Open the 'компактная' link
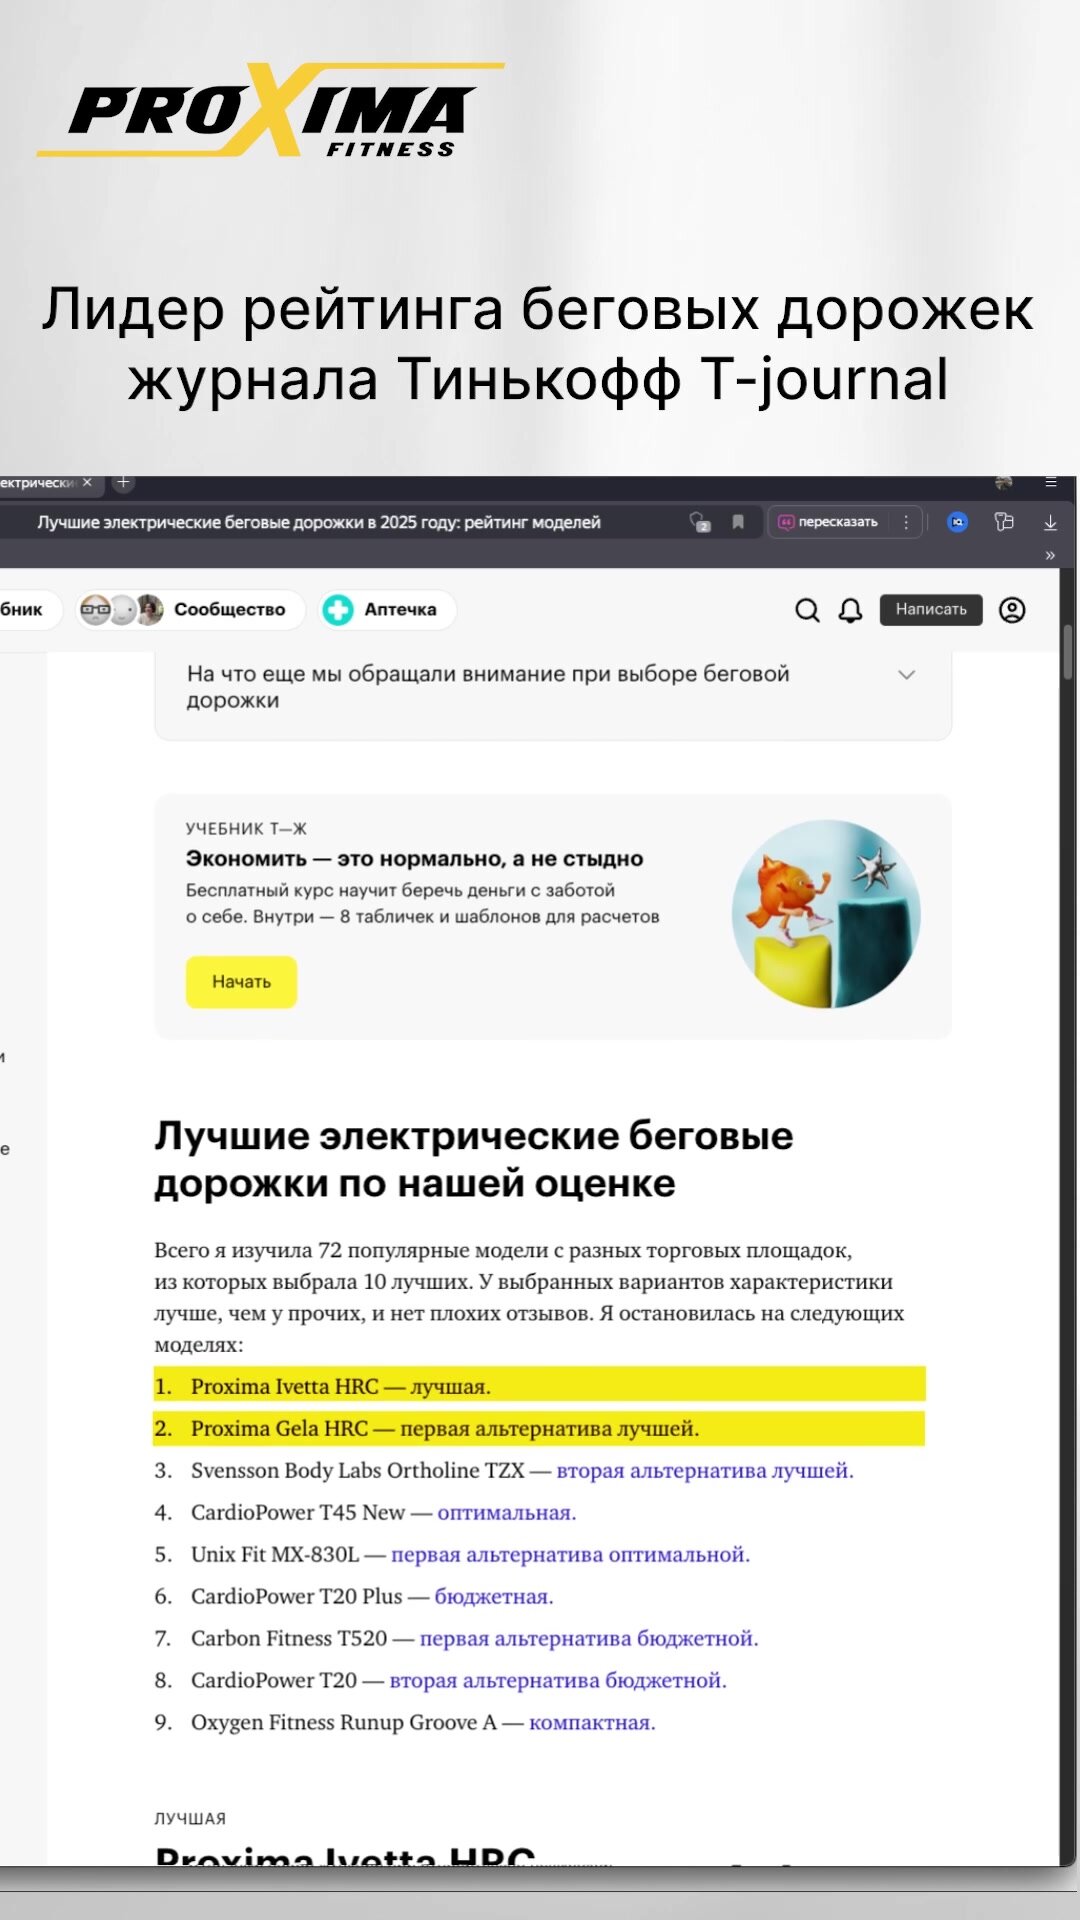Viewport: 1080px width, 1920px height. pyautogui.click(x=592, y=1722)
